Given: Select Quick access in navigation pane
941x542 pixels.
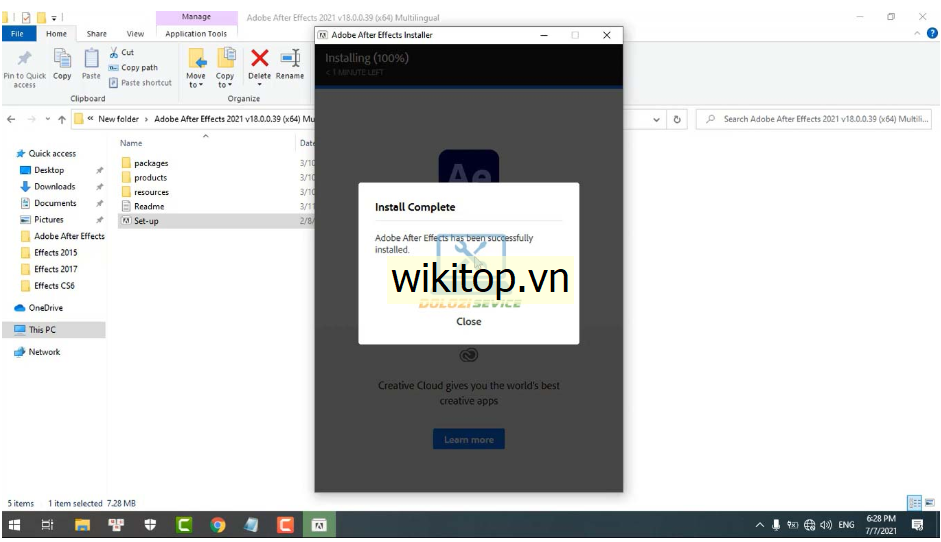Looking at the screenshot, I should tap(52, 153).
